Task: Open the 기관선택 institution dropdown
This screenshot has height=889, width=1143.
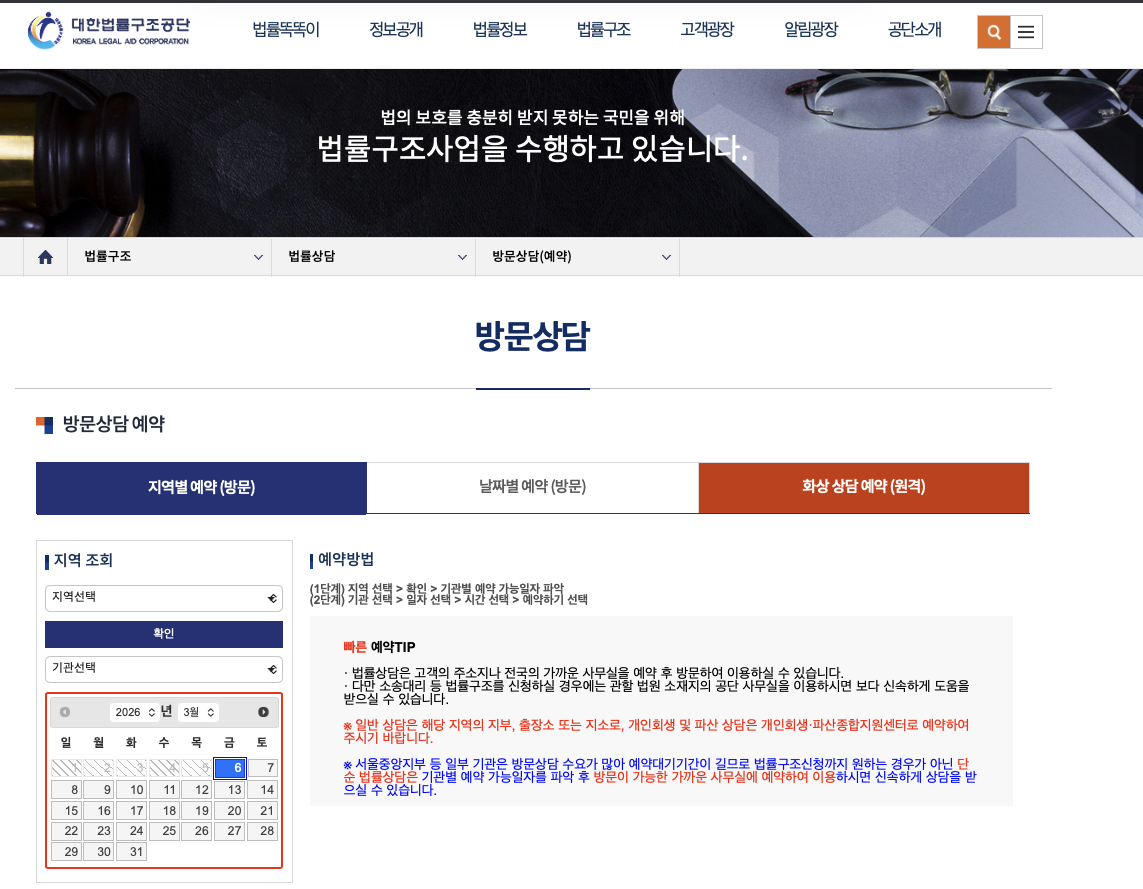Action: coord(163,669)
